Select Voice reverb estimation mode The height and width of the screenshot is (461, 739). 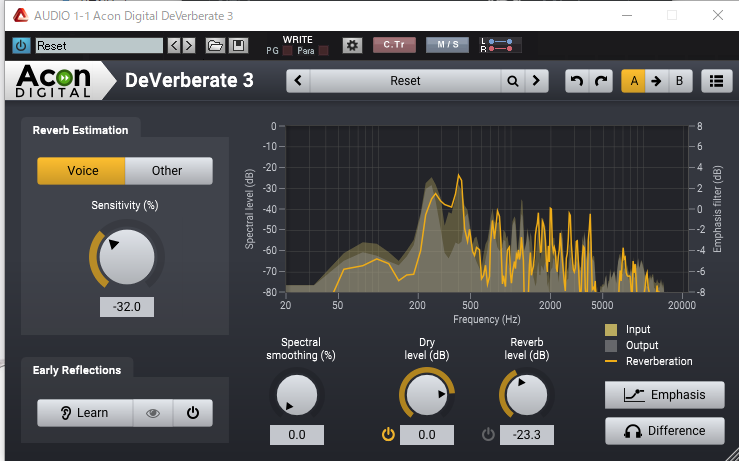click(x=81, y=171)
